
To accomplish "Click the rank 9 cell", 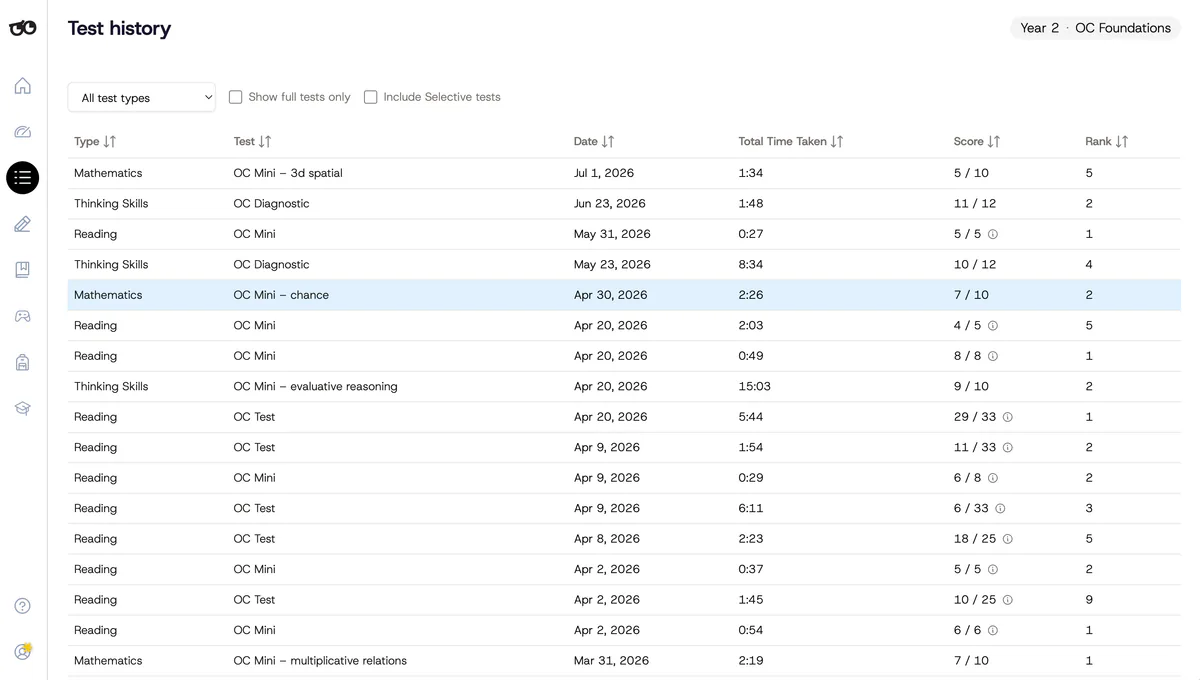I will (x=1089, y=600).
